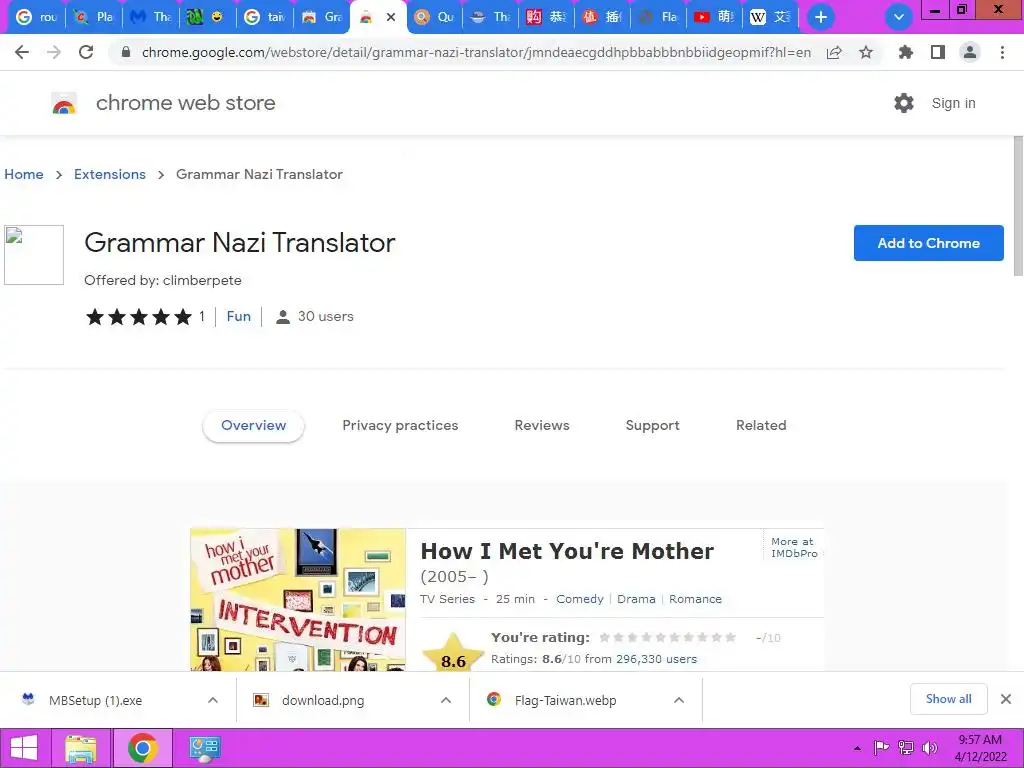Screen dimensions: 1024x768
Task: Show hidden tray icons arrow
Action: (x=857, y=748)
